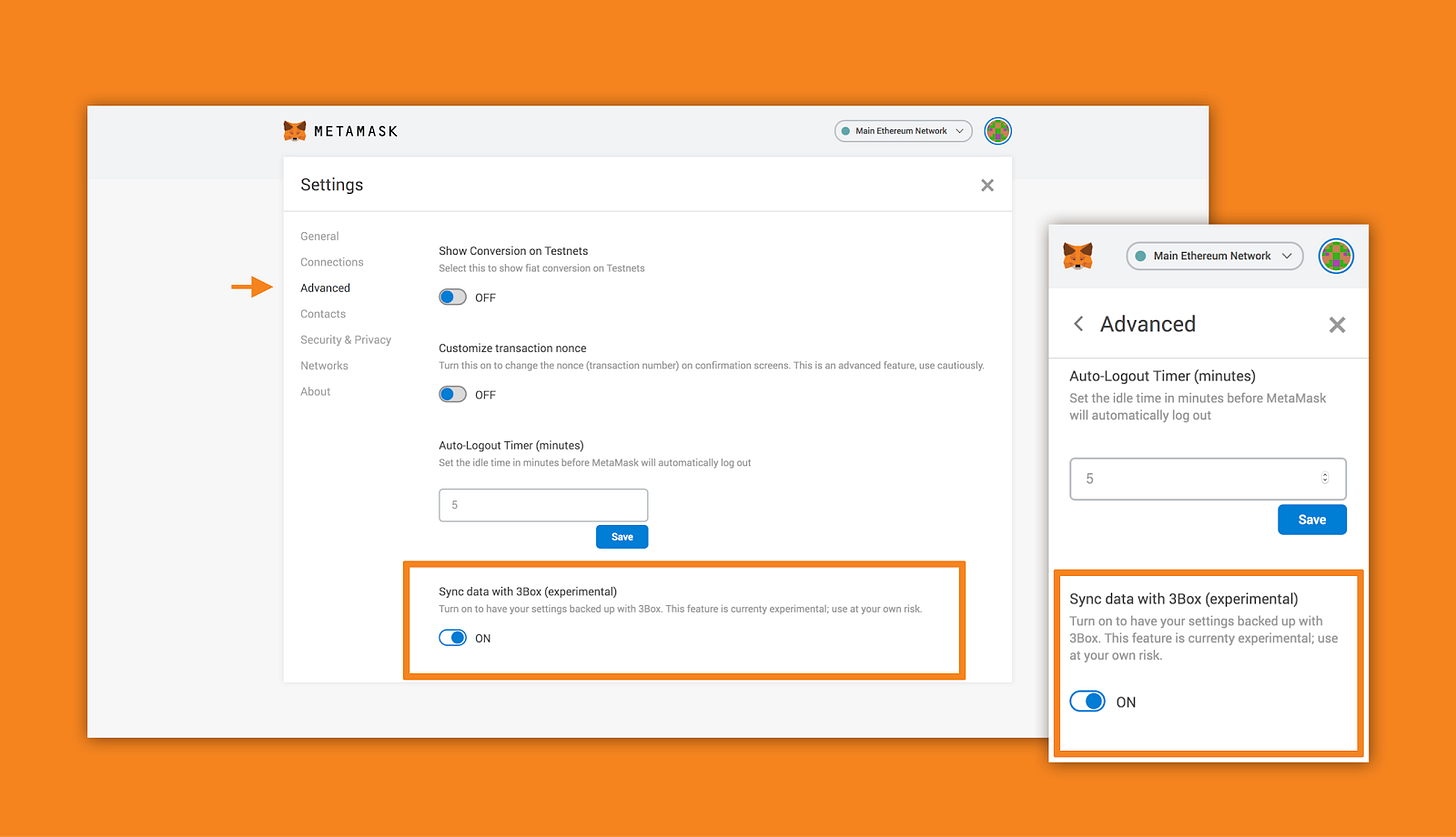
Task: Click 'Sync data with 3Box (experimental)' label in popup
Action: coord(1184,599)
